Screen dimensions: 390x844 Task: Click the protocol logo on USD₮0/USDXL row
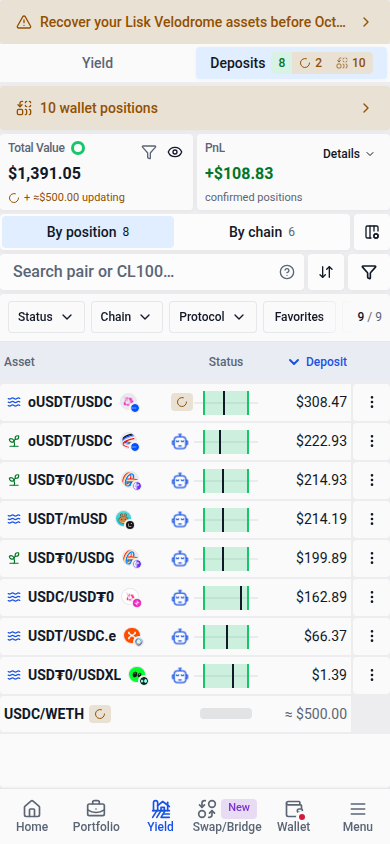click(138, 676)
